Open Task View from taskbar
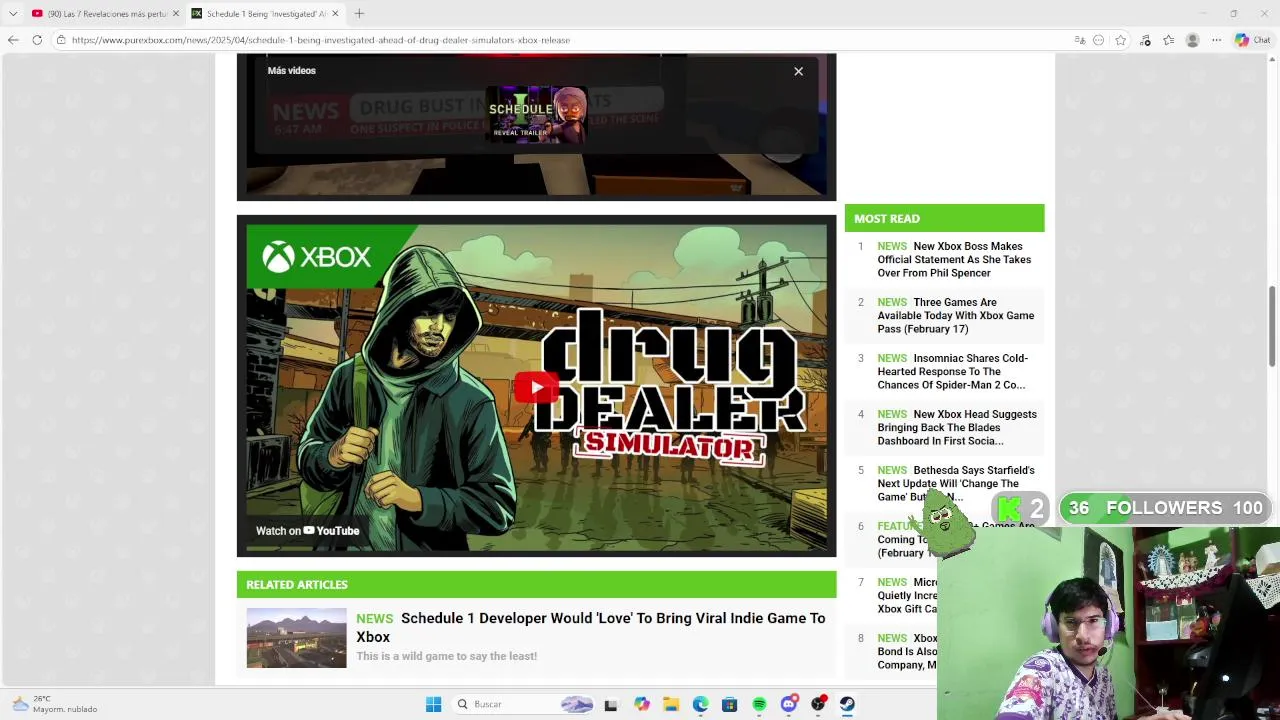Viewport: 1280px width, 720px height. pyautogui.click(x=611, y=705)
